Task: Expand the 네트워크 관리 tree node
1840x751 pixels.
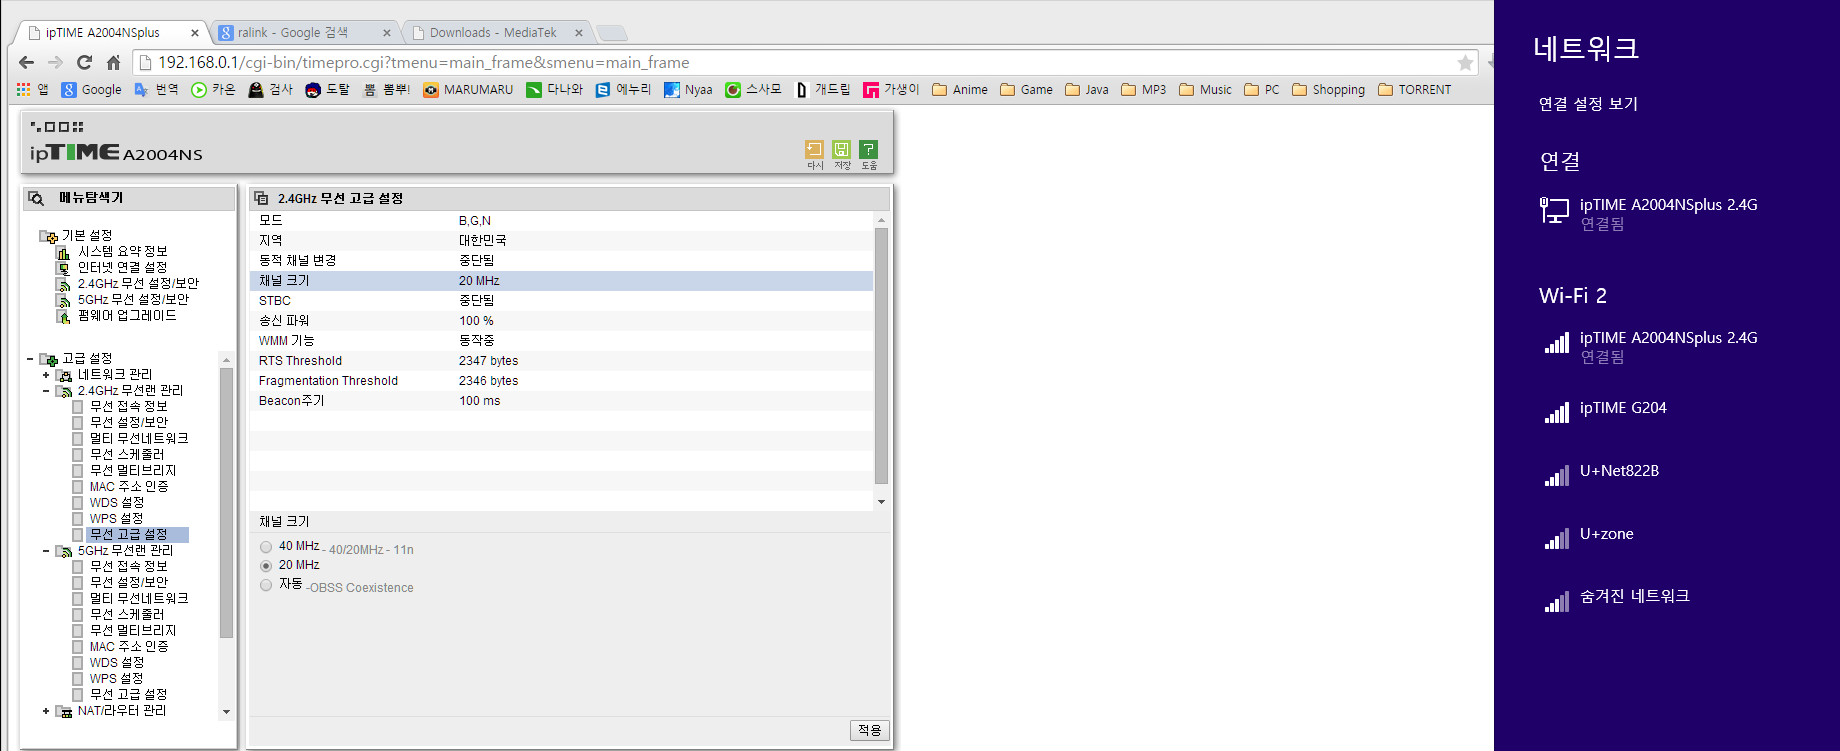Action: [46, 375]
